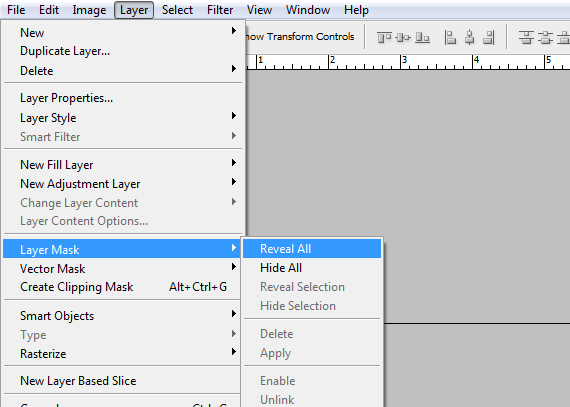Toggle the Show Transform Controls option label
This screenshot has height=407, width=570.
click(300, 37)
